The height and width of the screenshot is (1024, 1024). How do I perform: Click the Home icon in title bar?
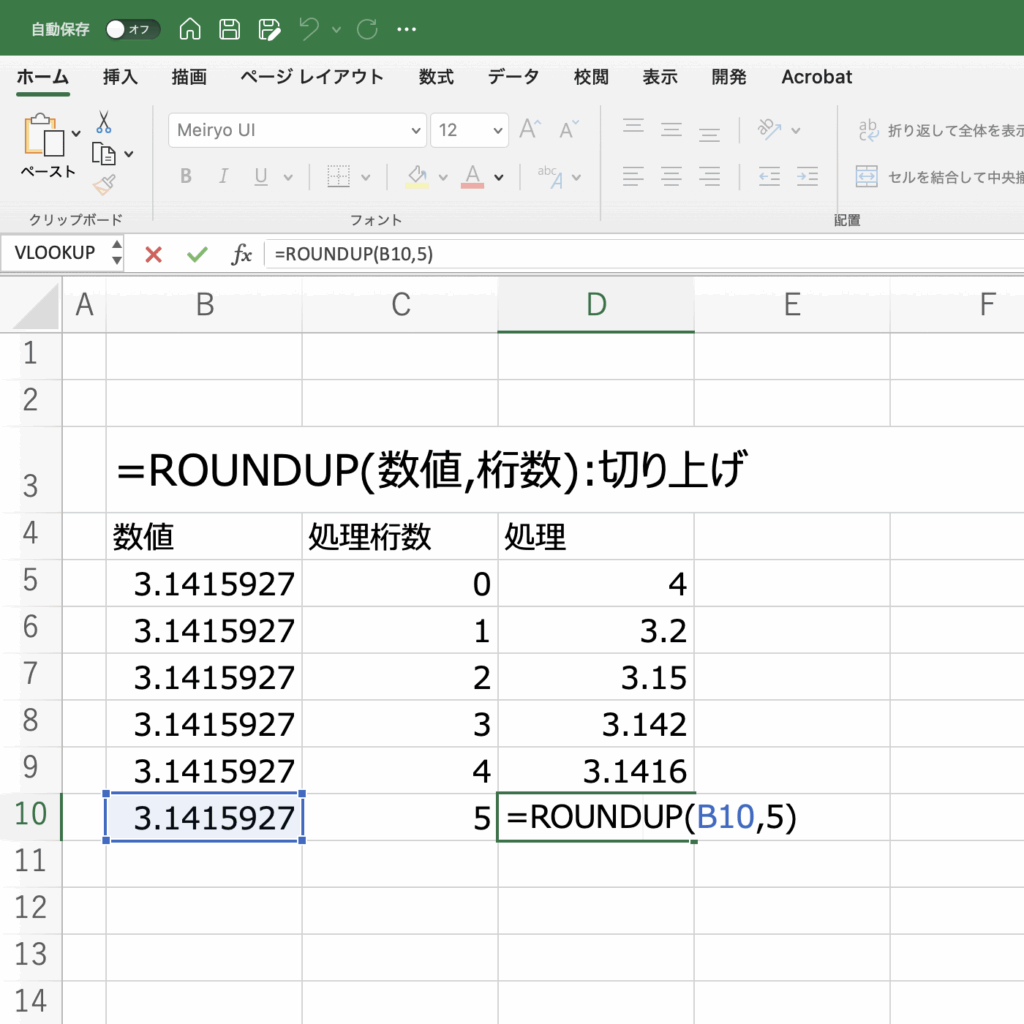click(x=190, y=29)
